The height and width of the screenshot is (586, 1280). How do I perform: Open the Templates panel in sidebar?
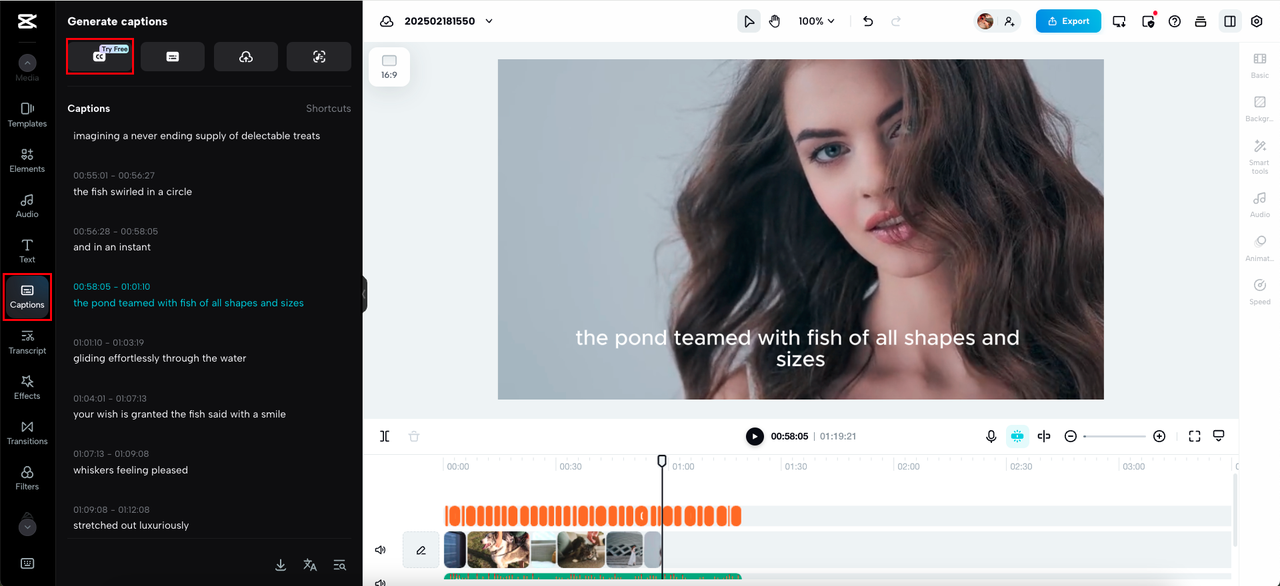[x=27, y=114]
